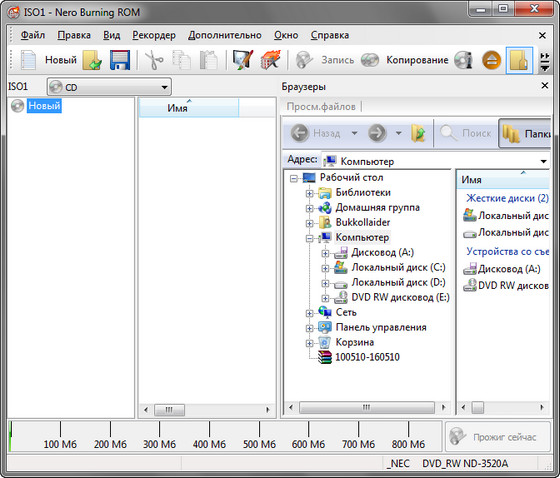Image resolution: width=560 pixels, height=478 pixels.
Task: Collapse the Рабочий стол tree node
Action: click(x=294, y=178)
